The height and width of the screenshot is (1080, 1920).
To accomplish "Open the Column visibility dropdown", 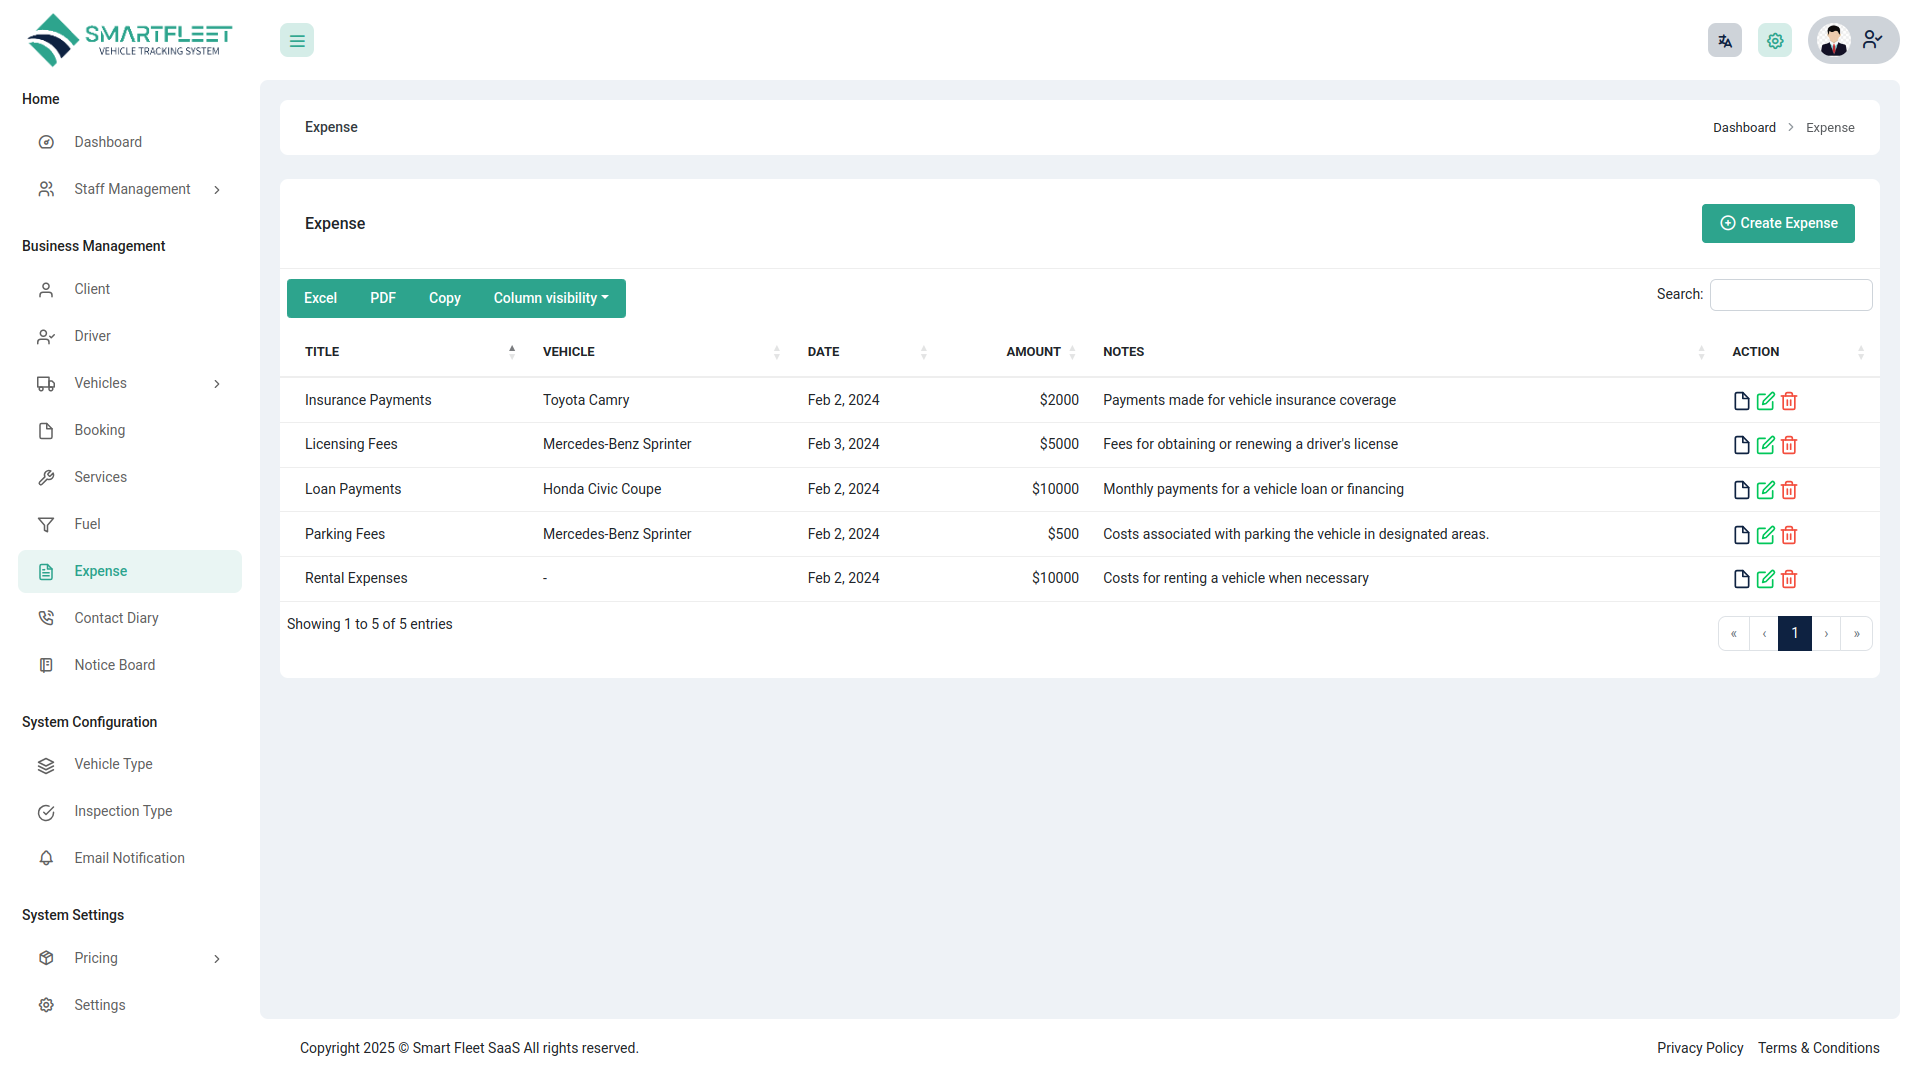I will tap(550, 298).
